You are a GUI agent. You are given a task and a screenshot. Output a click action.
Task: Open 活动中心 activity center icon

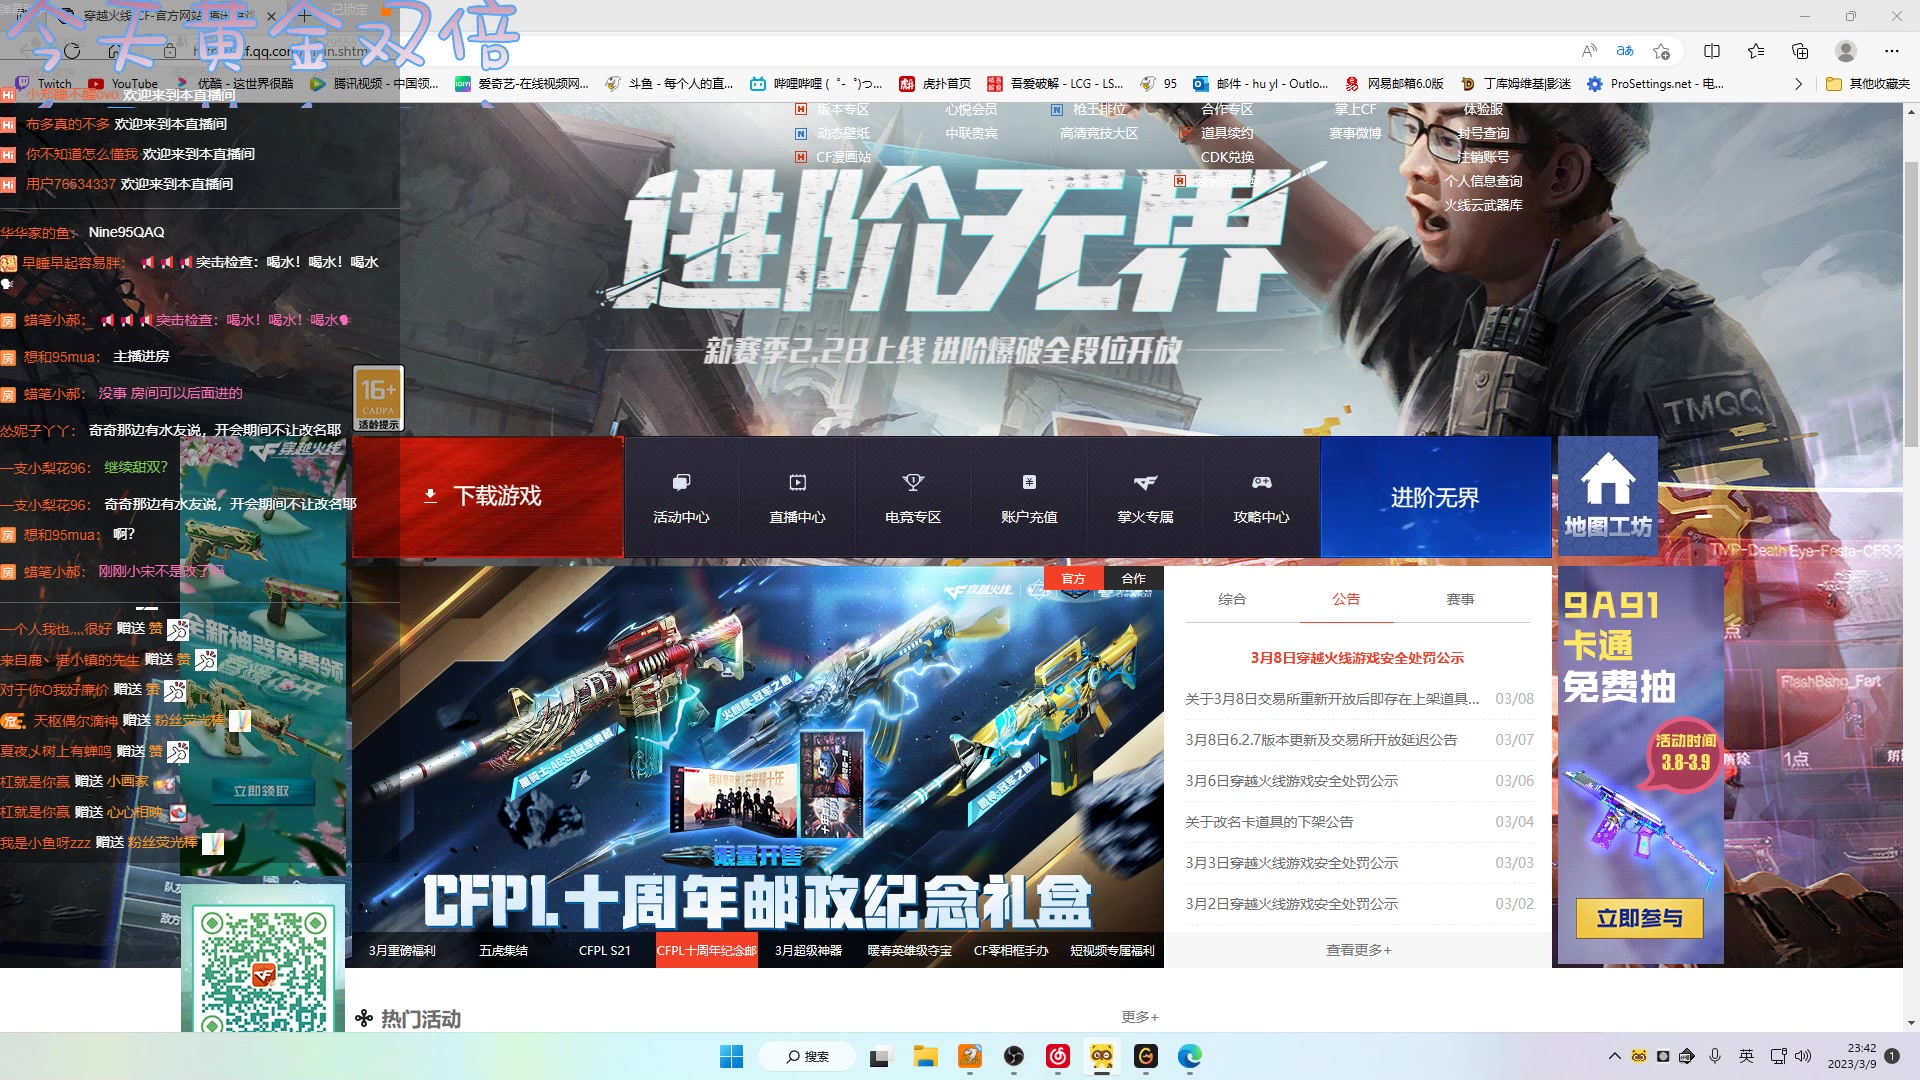pyautogui.click(x=681, y=498)
